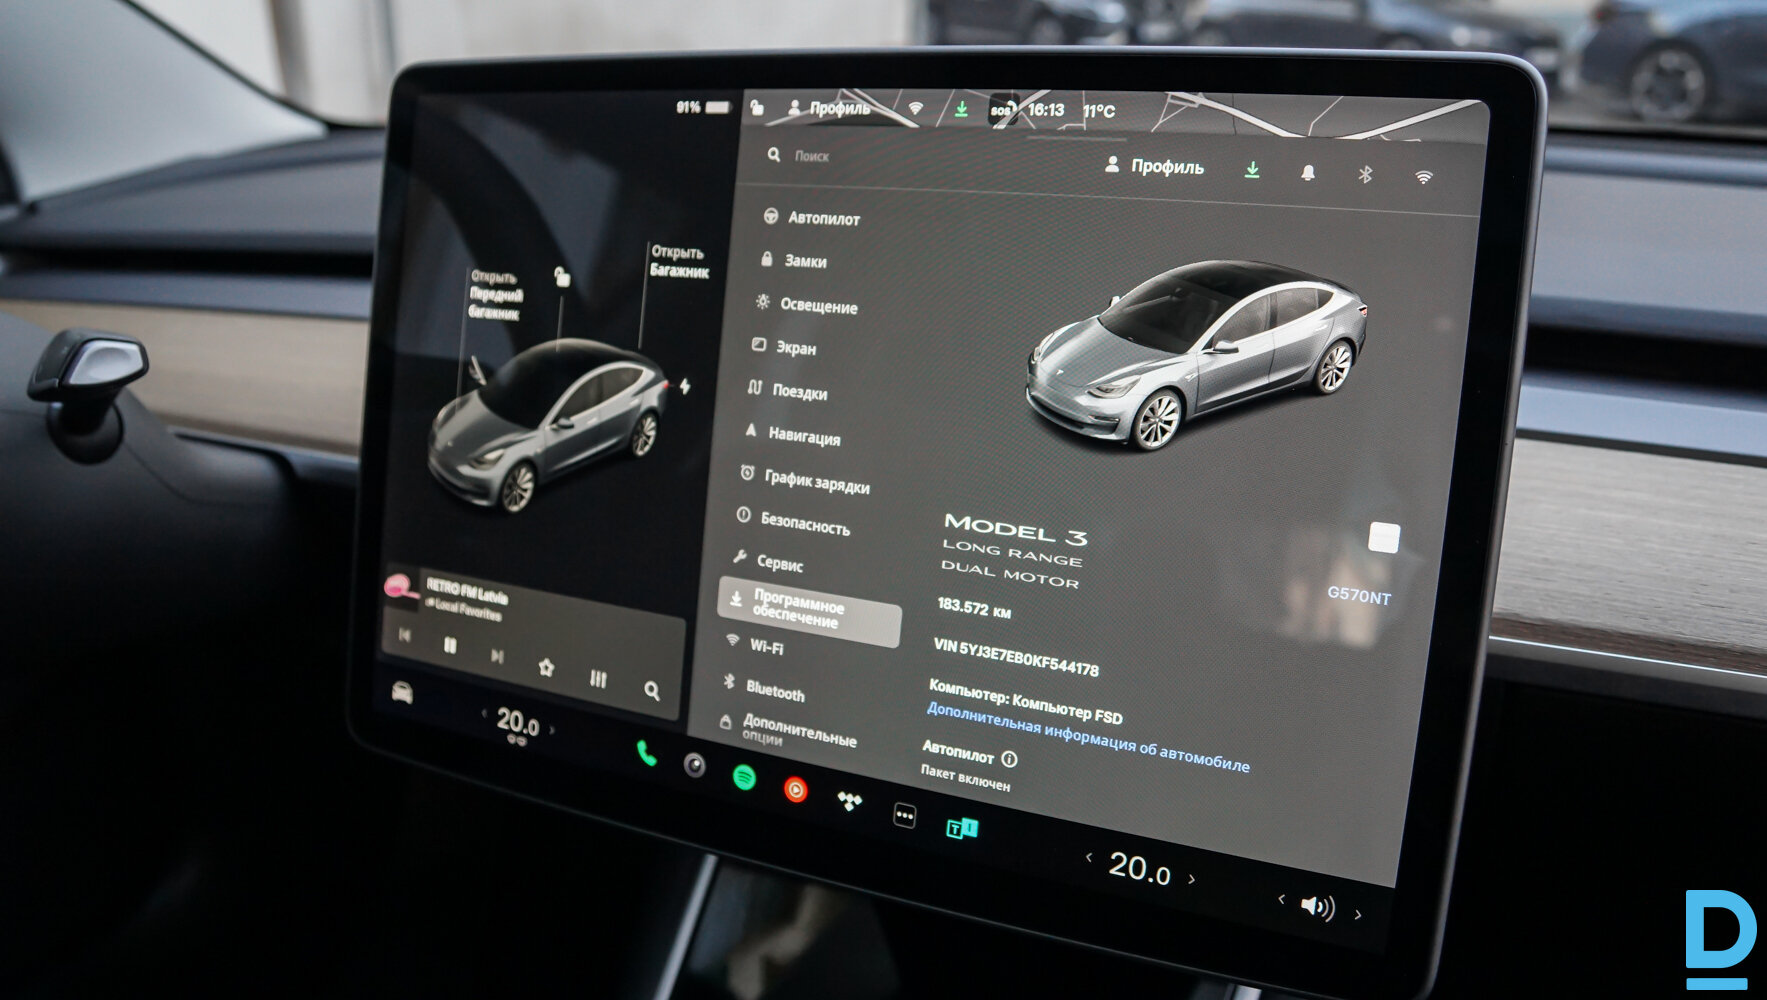Open the Bluetooth menu item in the sidebar
The image size is (1767, 1000).
764,688
